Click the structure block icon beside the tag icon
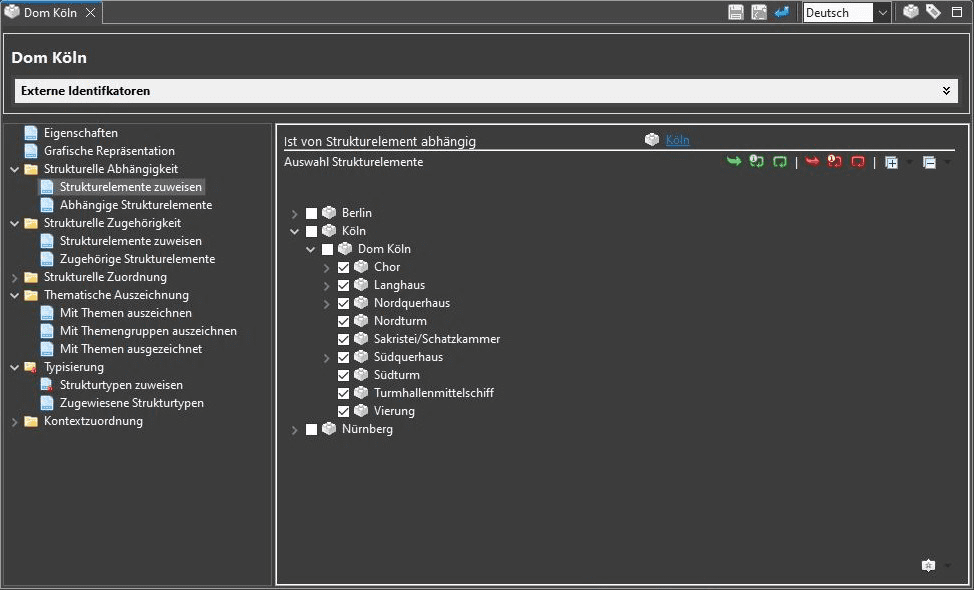 click(911, 12)
